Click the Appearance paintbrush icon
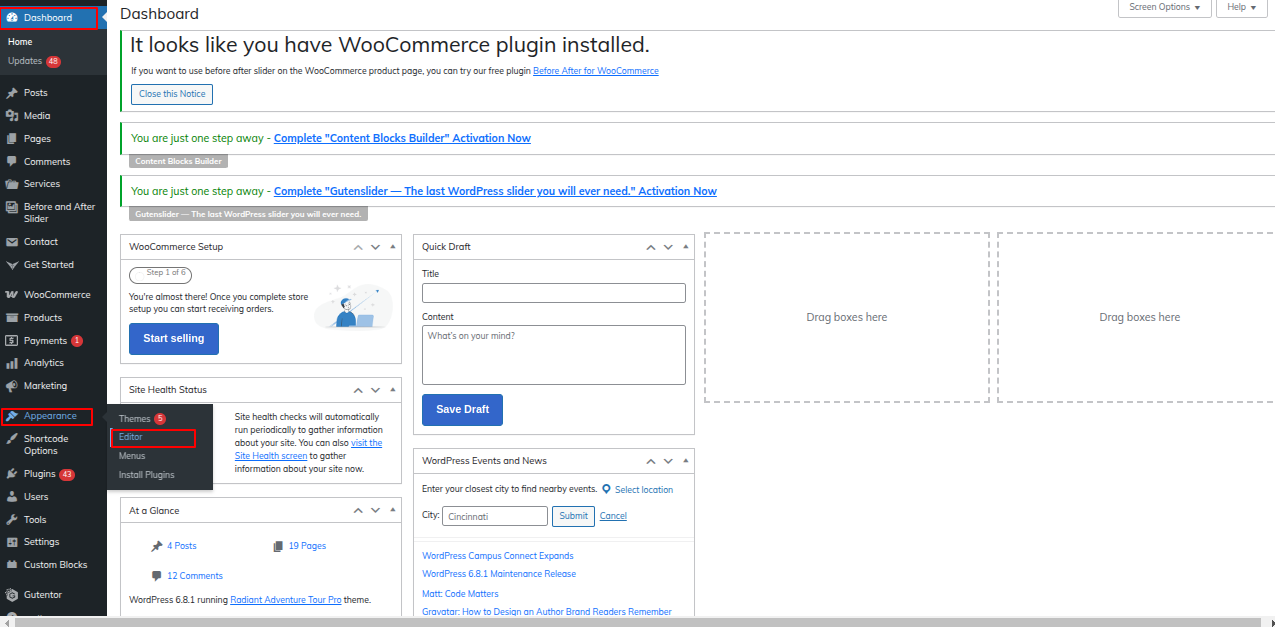Image resolution: width=1275 pixels, height=627 pixels. (12, 416)
